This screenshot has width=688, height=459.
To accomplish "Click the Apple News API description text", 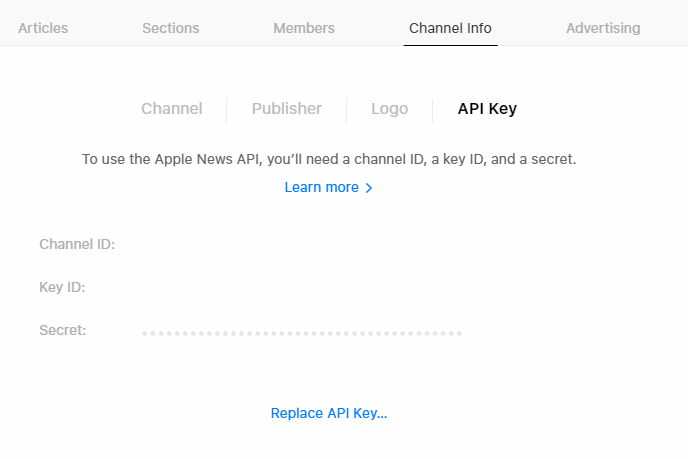I will coord(329,159).
